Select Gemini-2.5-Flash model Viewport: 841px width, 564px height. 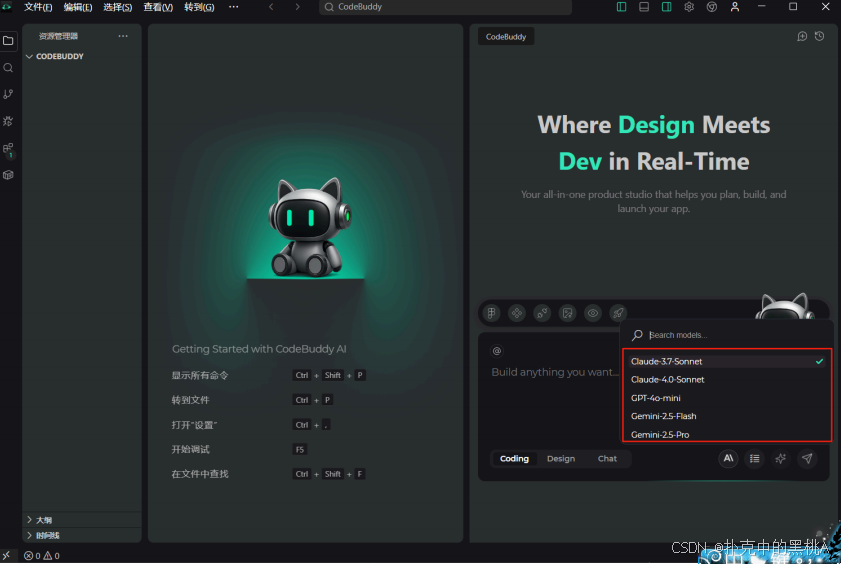point(727,416)
